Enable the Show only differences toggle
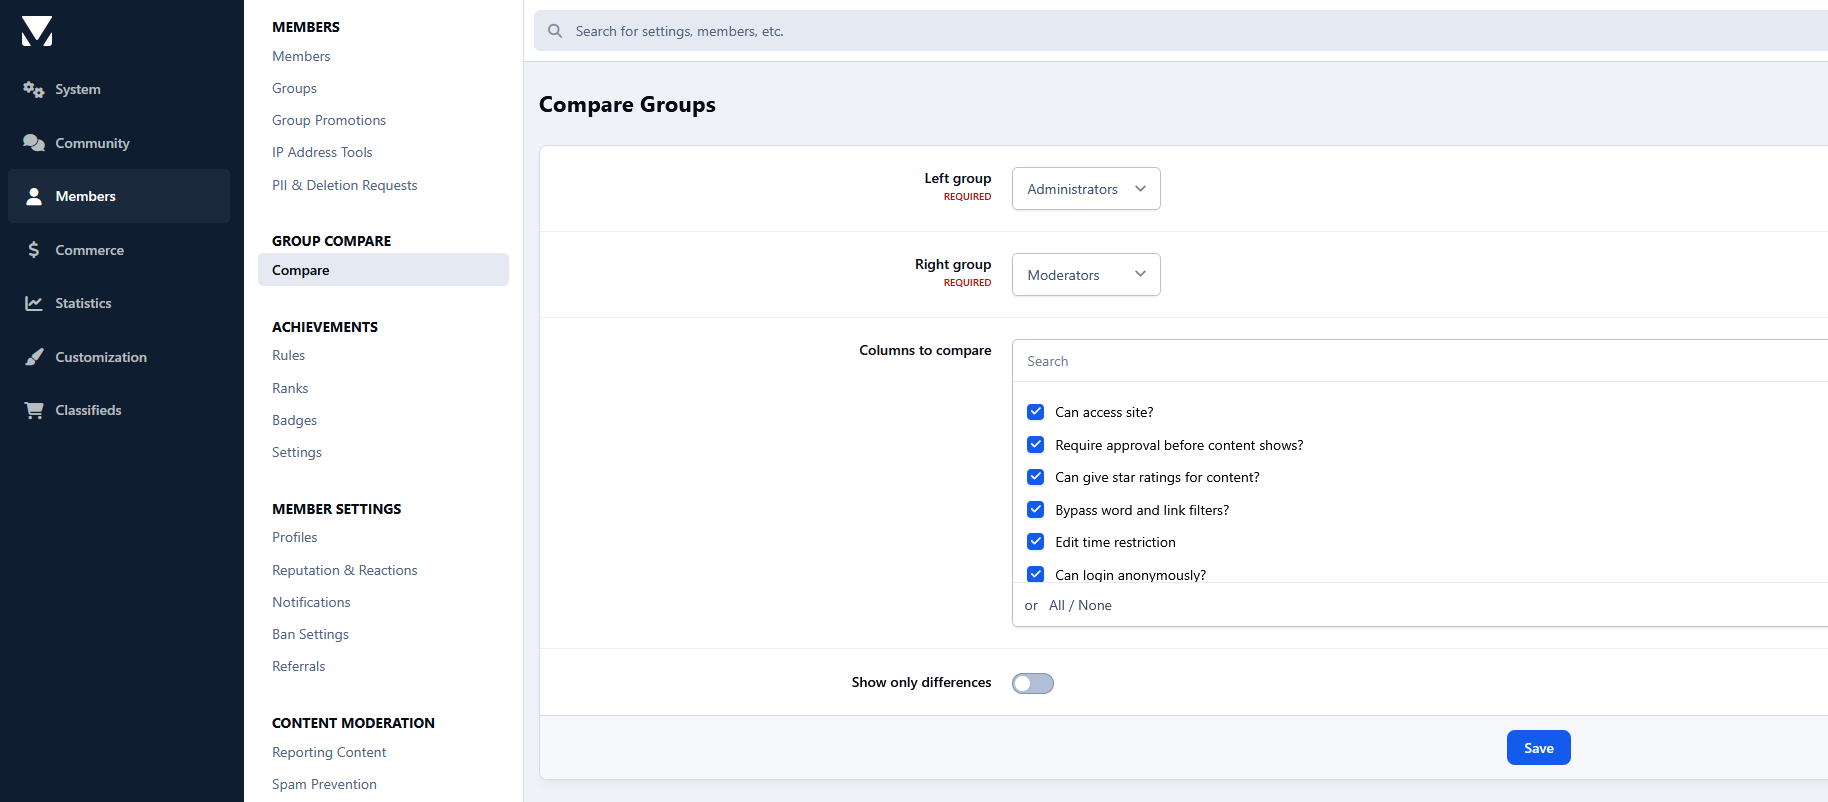 (1032, 683)
